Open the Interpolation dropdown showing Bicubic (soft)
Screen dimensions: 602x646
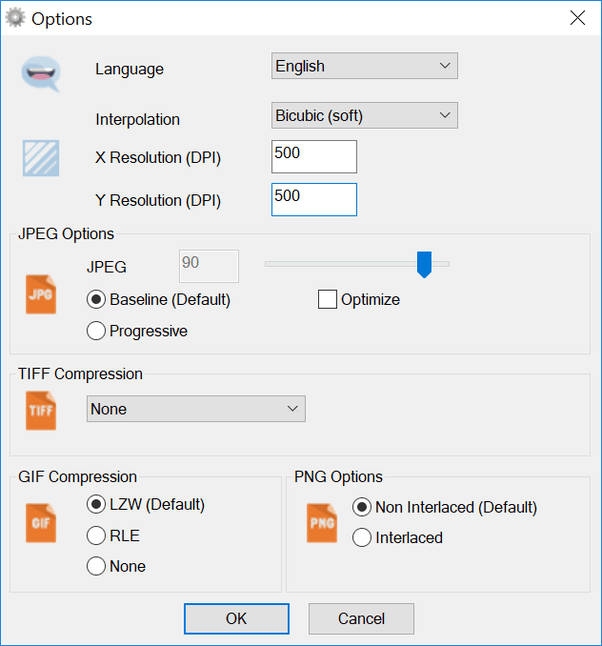[364, 115]
